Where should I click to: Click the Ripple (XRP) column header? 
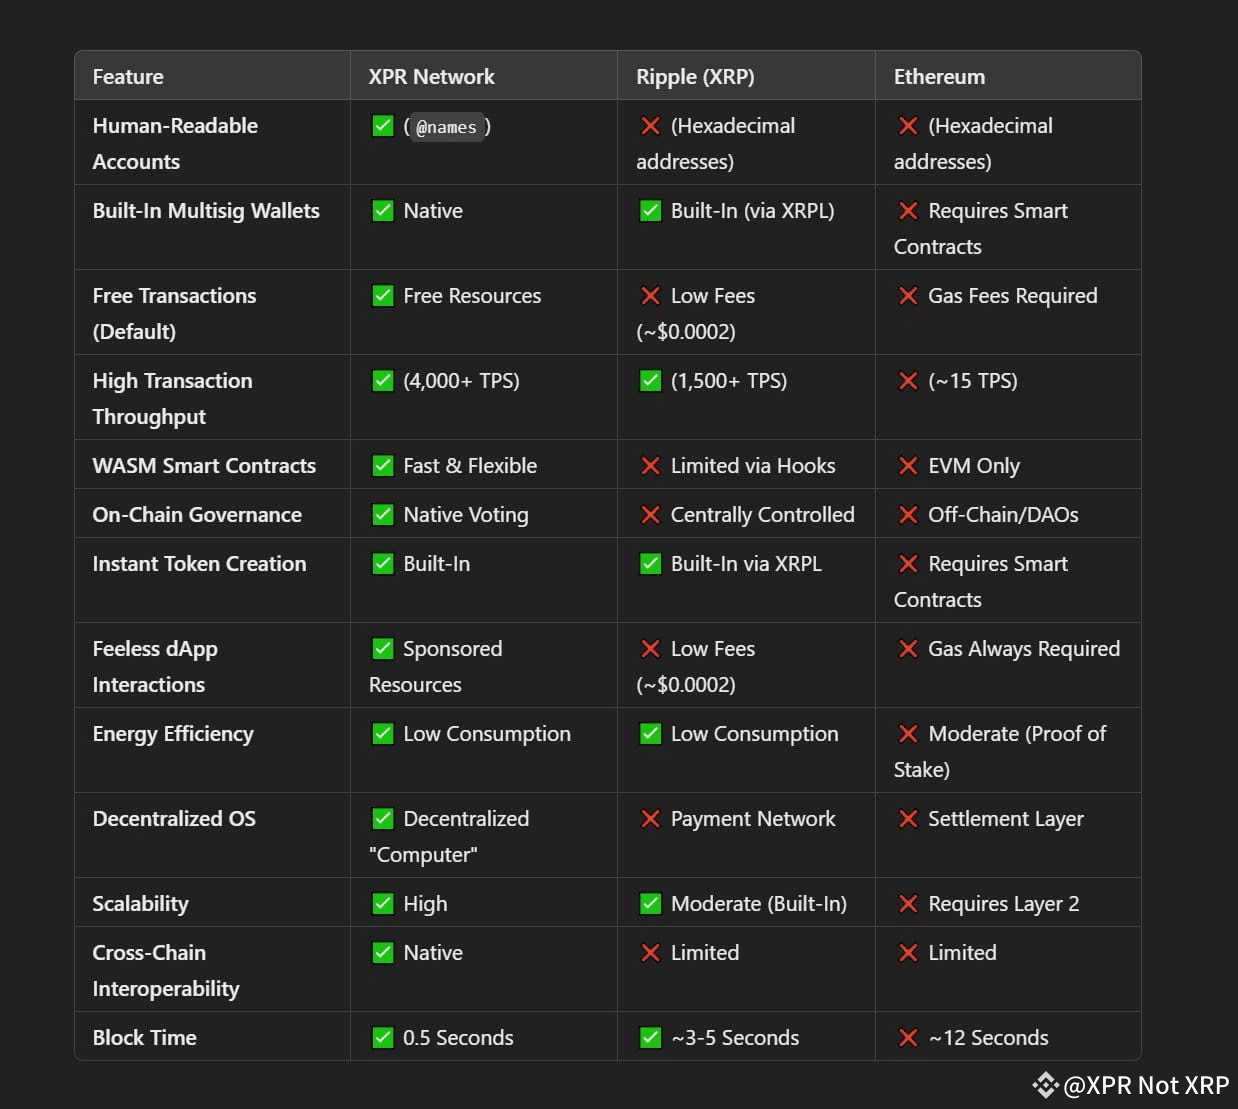(695, 77)
